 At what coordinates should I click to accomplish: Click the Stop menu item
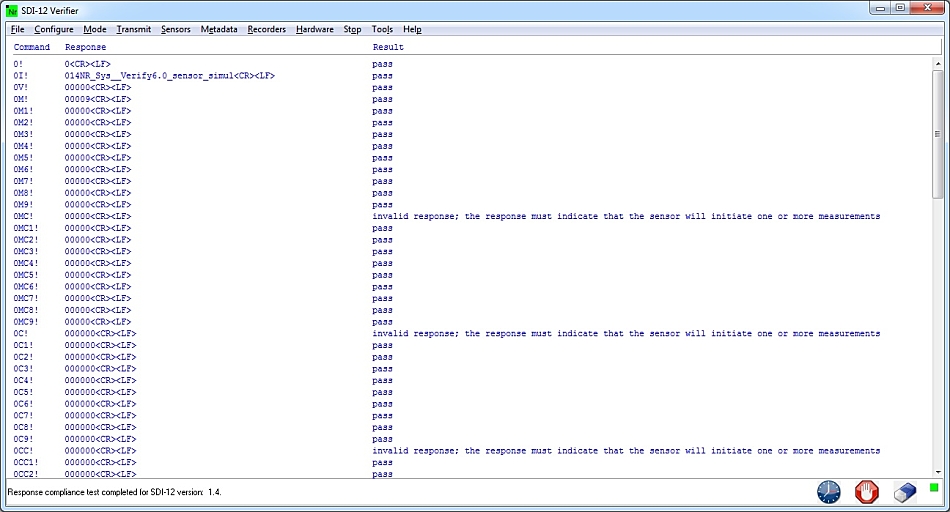(x=352, y=29)
